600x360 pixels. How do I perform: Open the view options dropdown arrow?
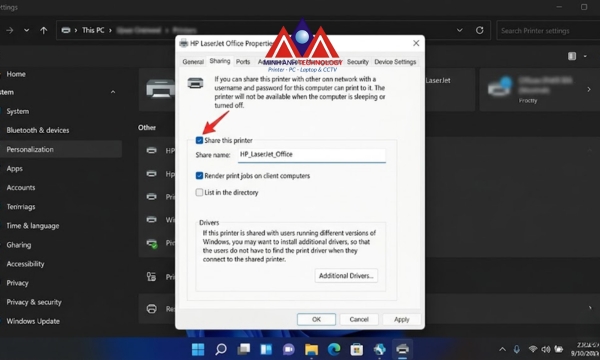point(585,56)
